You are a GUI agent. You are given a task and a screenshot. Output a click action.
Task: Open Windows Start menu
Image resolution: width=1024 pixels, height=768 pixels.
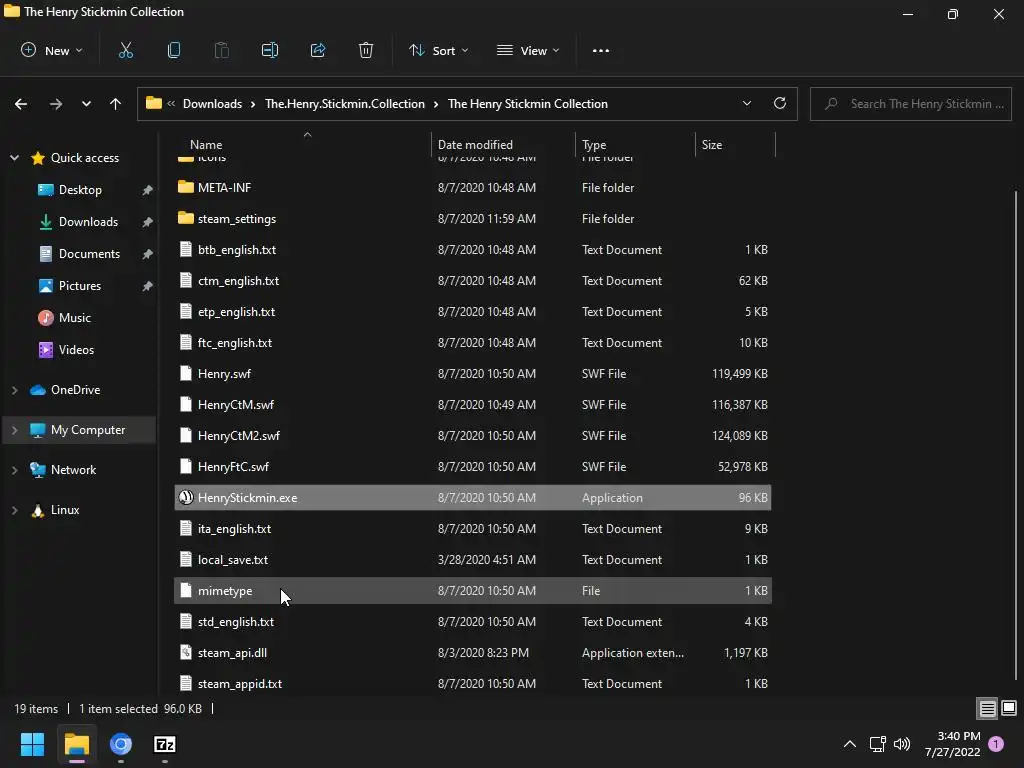[x=32, y=744]
